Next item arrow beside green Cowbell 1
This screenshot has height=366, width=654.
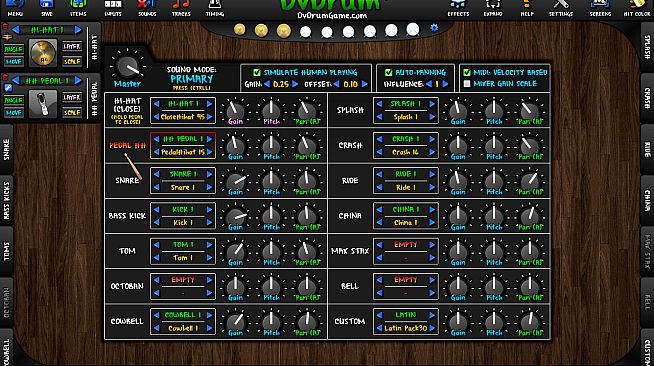(209, 315)
